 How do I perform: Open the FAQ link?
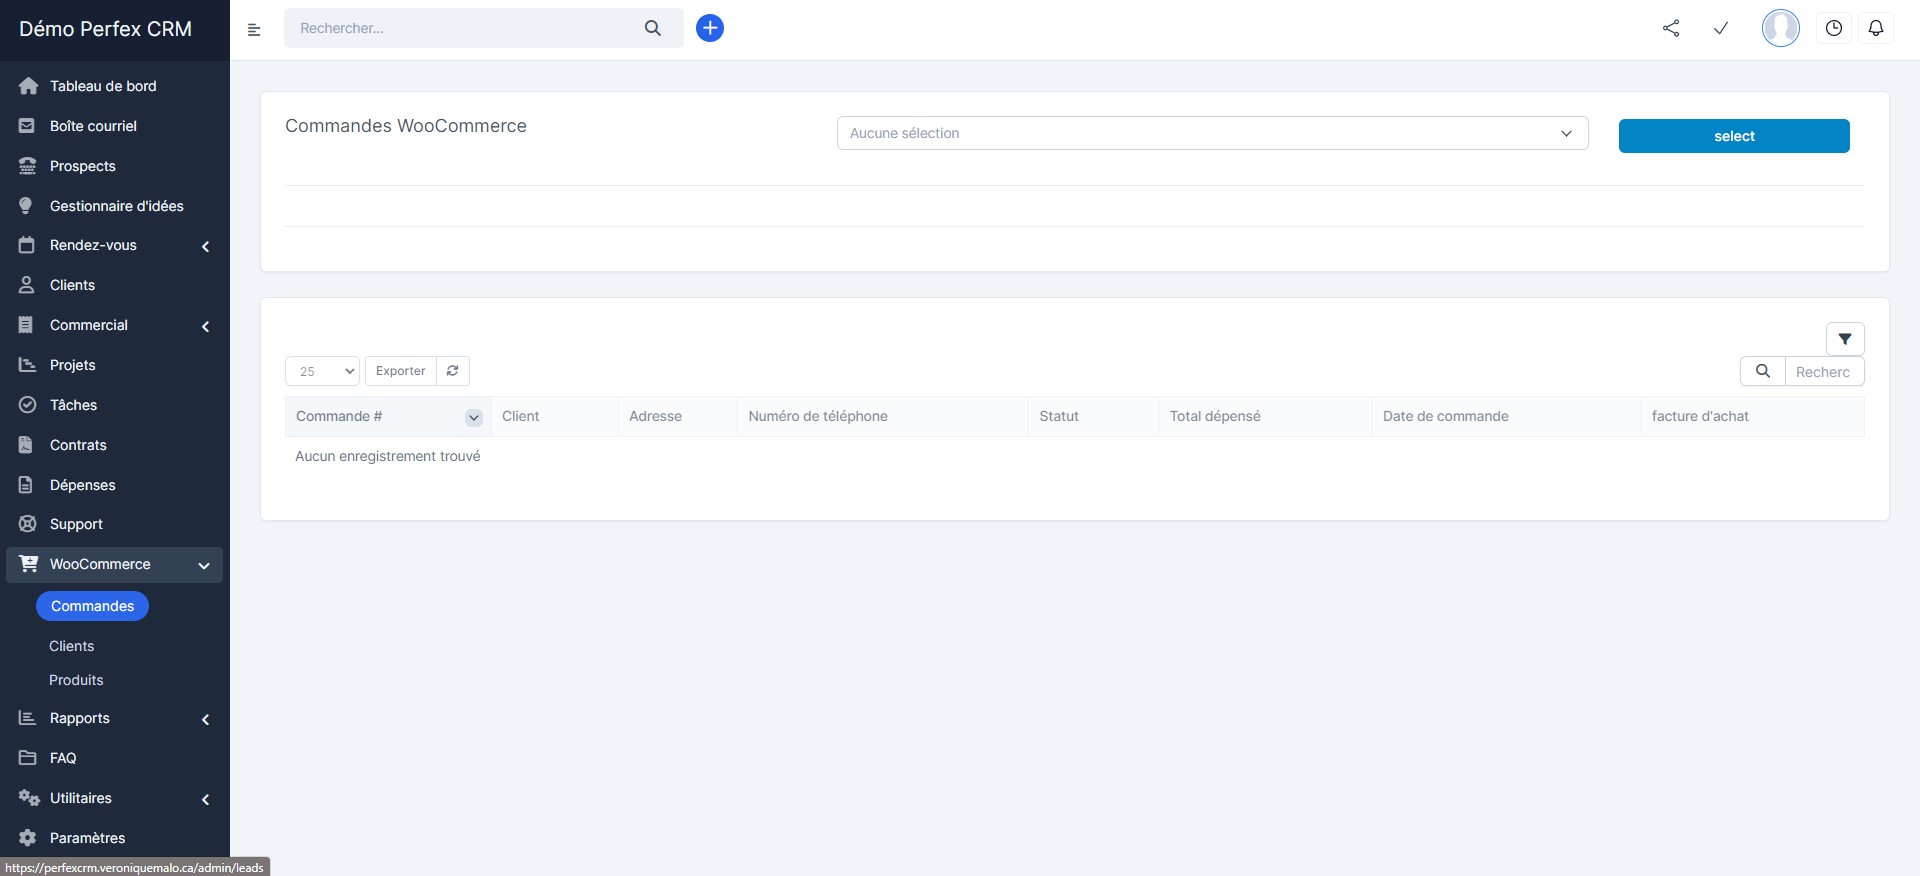pos(63,758)
